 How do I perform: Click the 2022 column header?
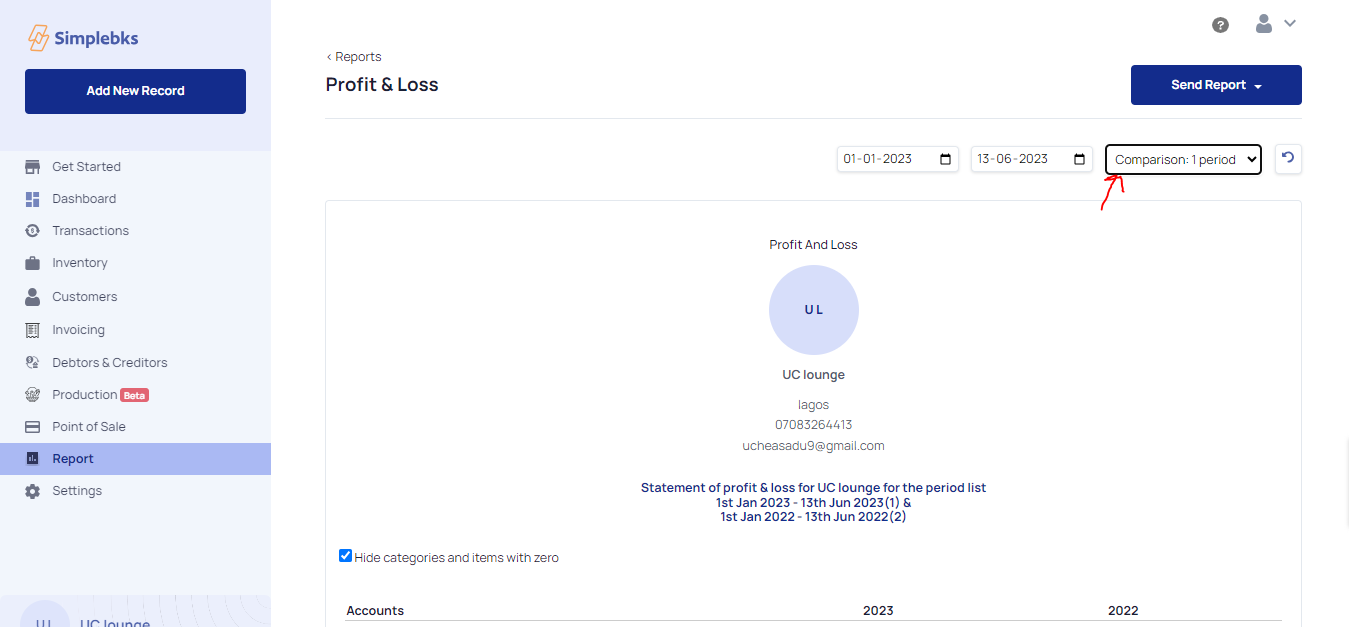coord(1123,610)
